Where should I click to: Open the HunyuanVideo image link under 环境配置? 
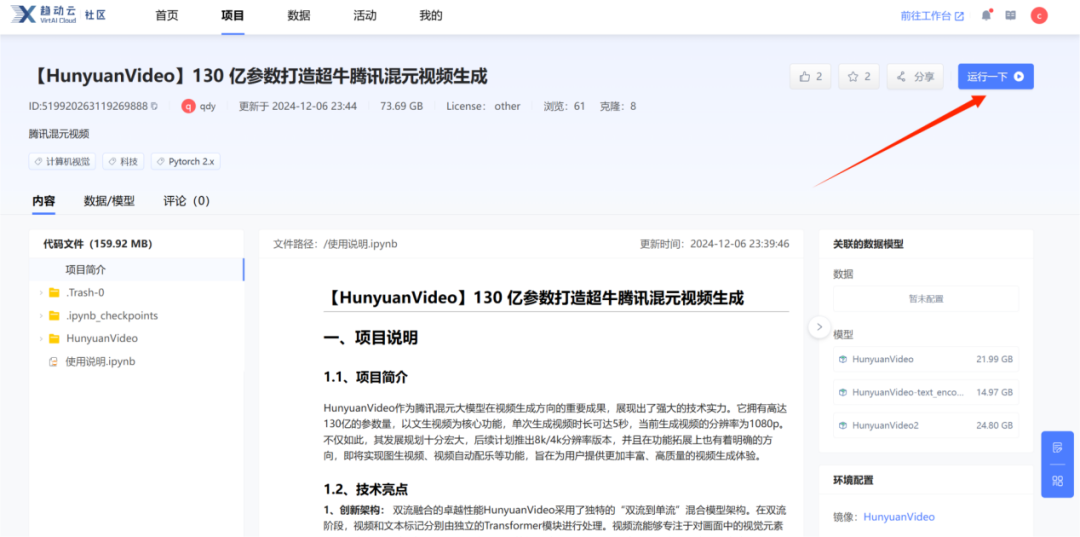pos(899,517)
